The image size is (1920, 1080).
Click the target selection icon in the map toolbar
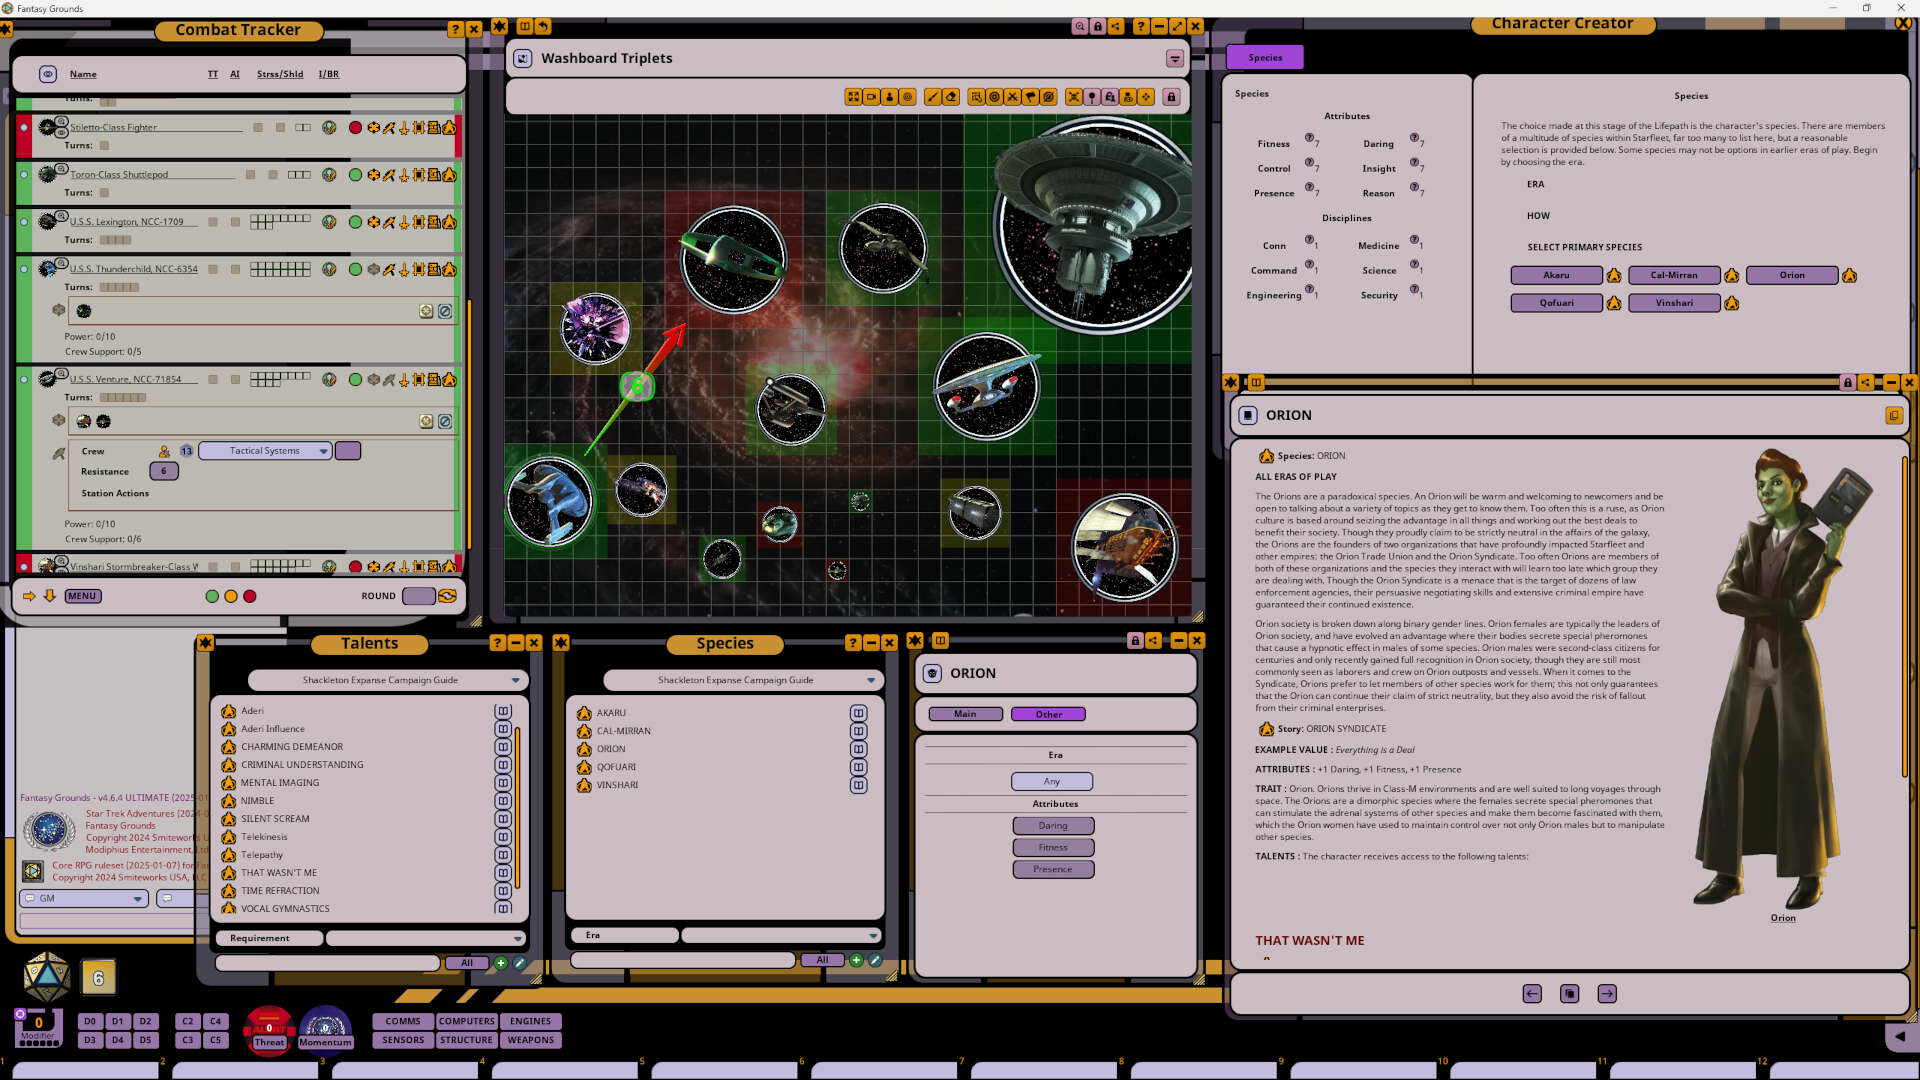click(x=994, y=96)
